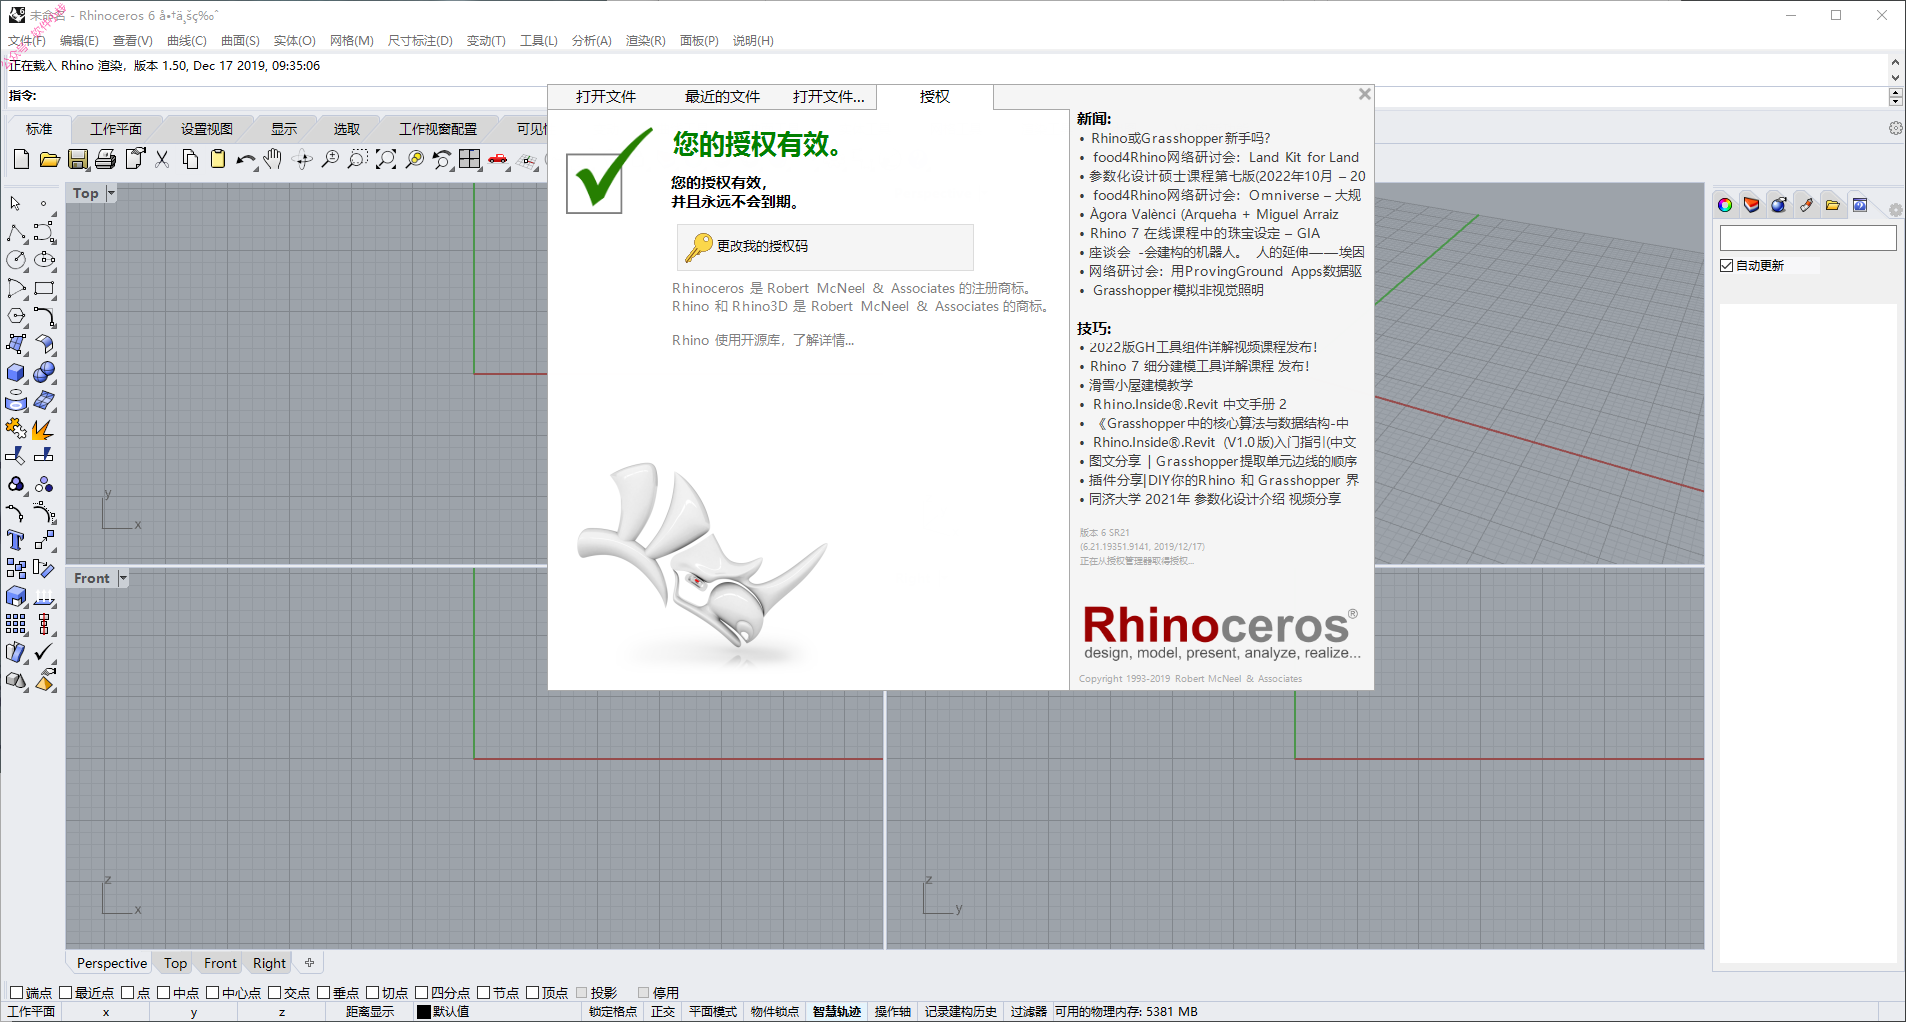This screenshot has width=1906, height=1022.
Task: Expand the Top viewport title dropdown
Action: pyautogui.click(x=111, y=193)
